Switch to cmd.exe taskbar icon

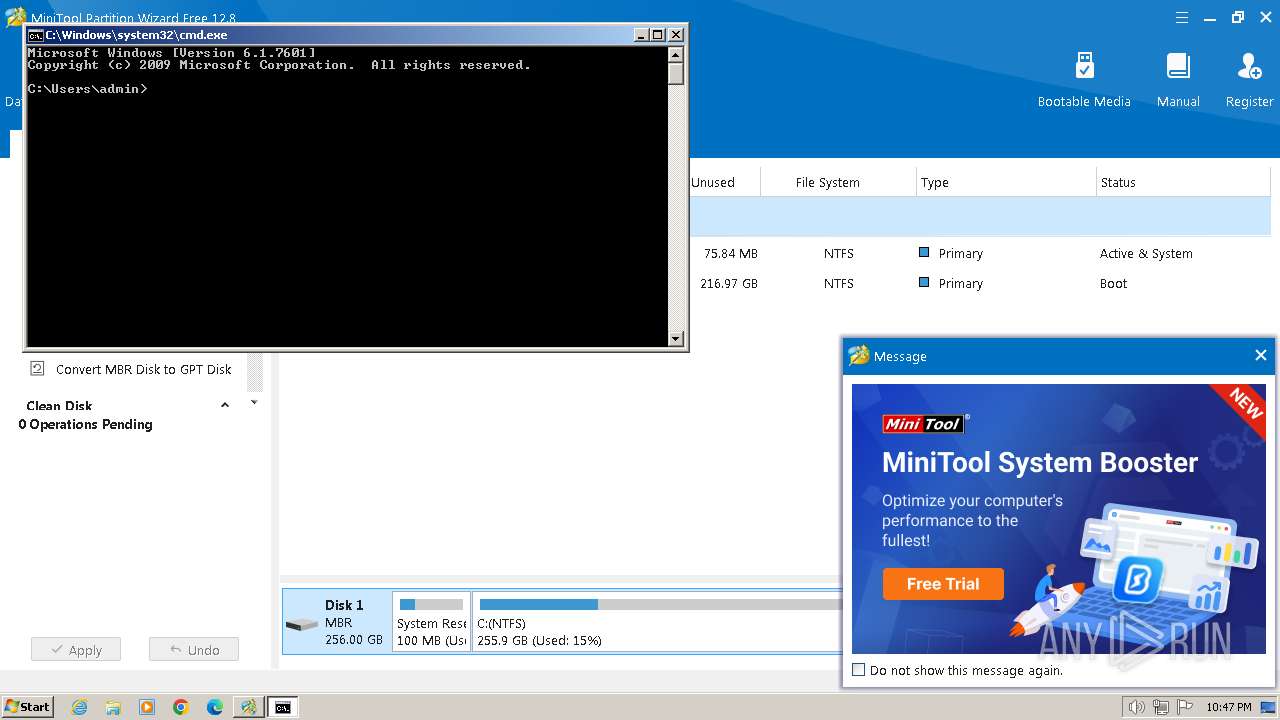[x=283, y=707]
